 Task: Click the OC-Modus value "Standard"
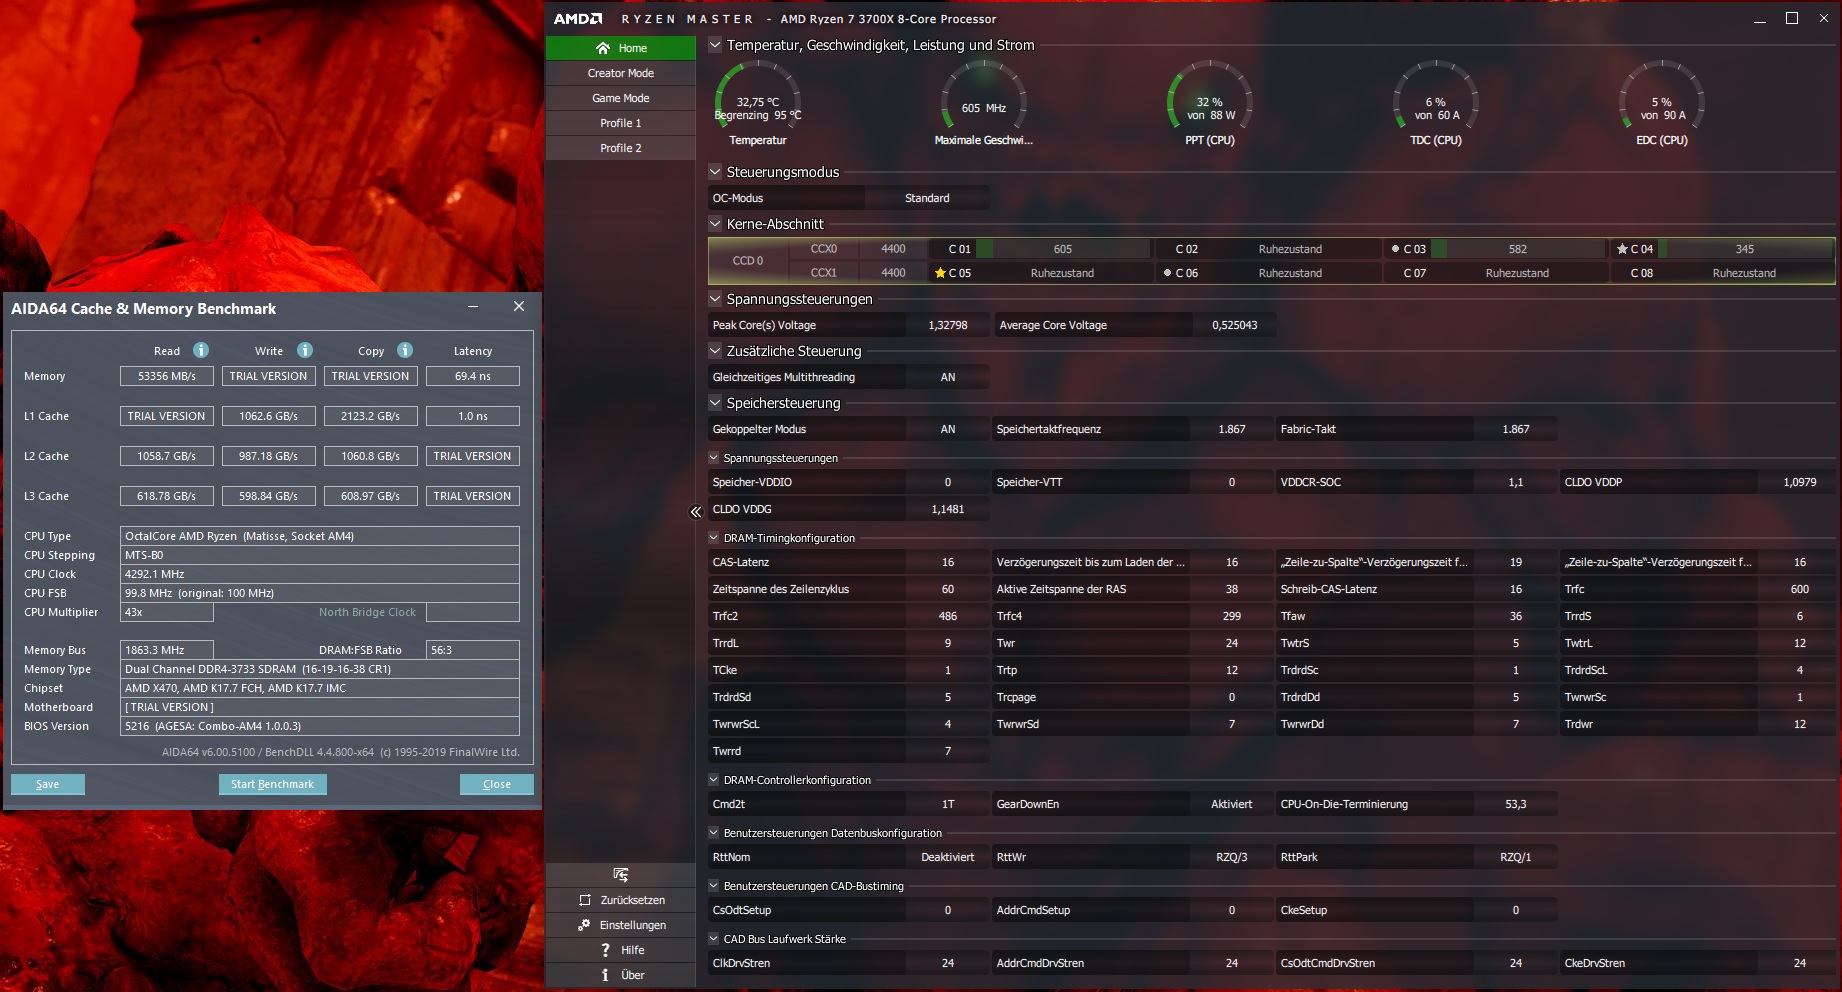(927, 198)
